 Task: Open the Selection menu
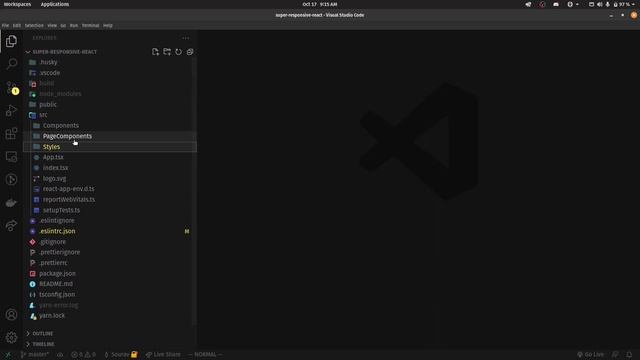tap(34, 25)
